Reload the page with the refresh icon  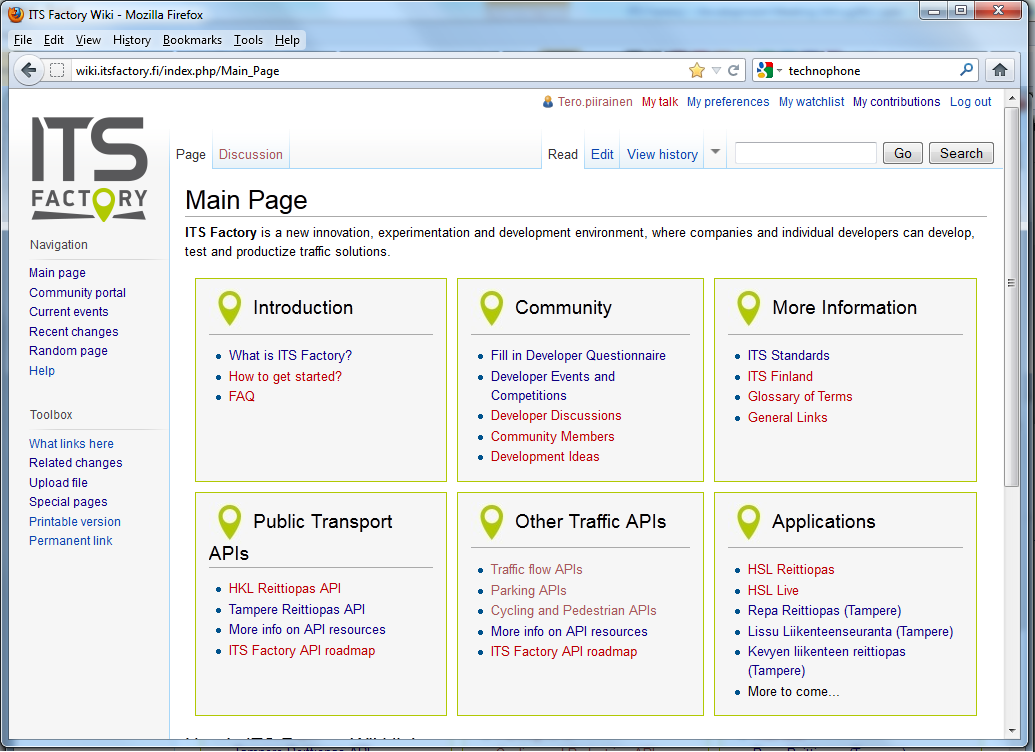click(x=733, y=71)
